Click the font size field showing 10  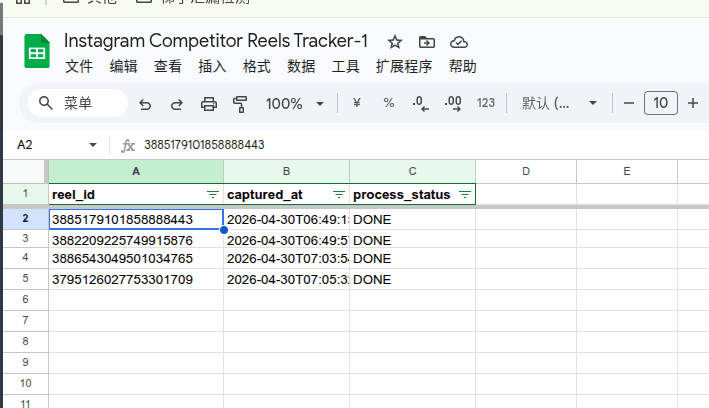coord(661,103)
